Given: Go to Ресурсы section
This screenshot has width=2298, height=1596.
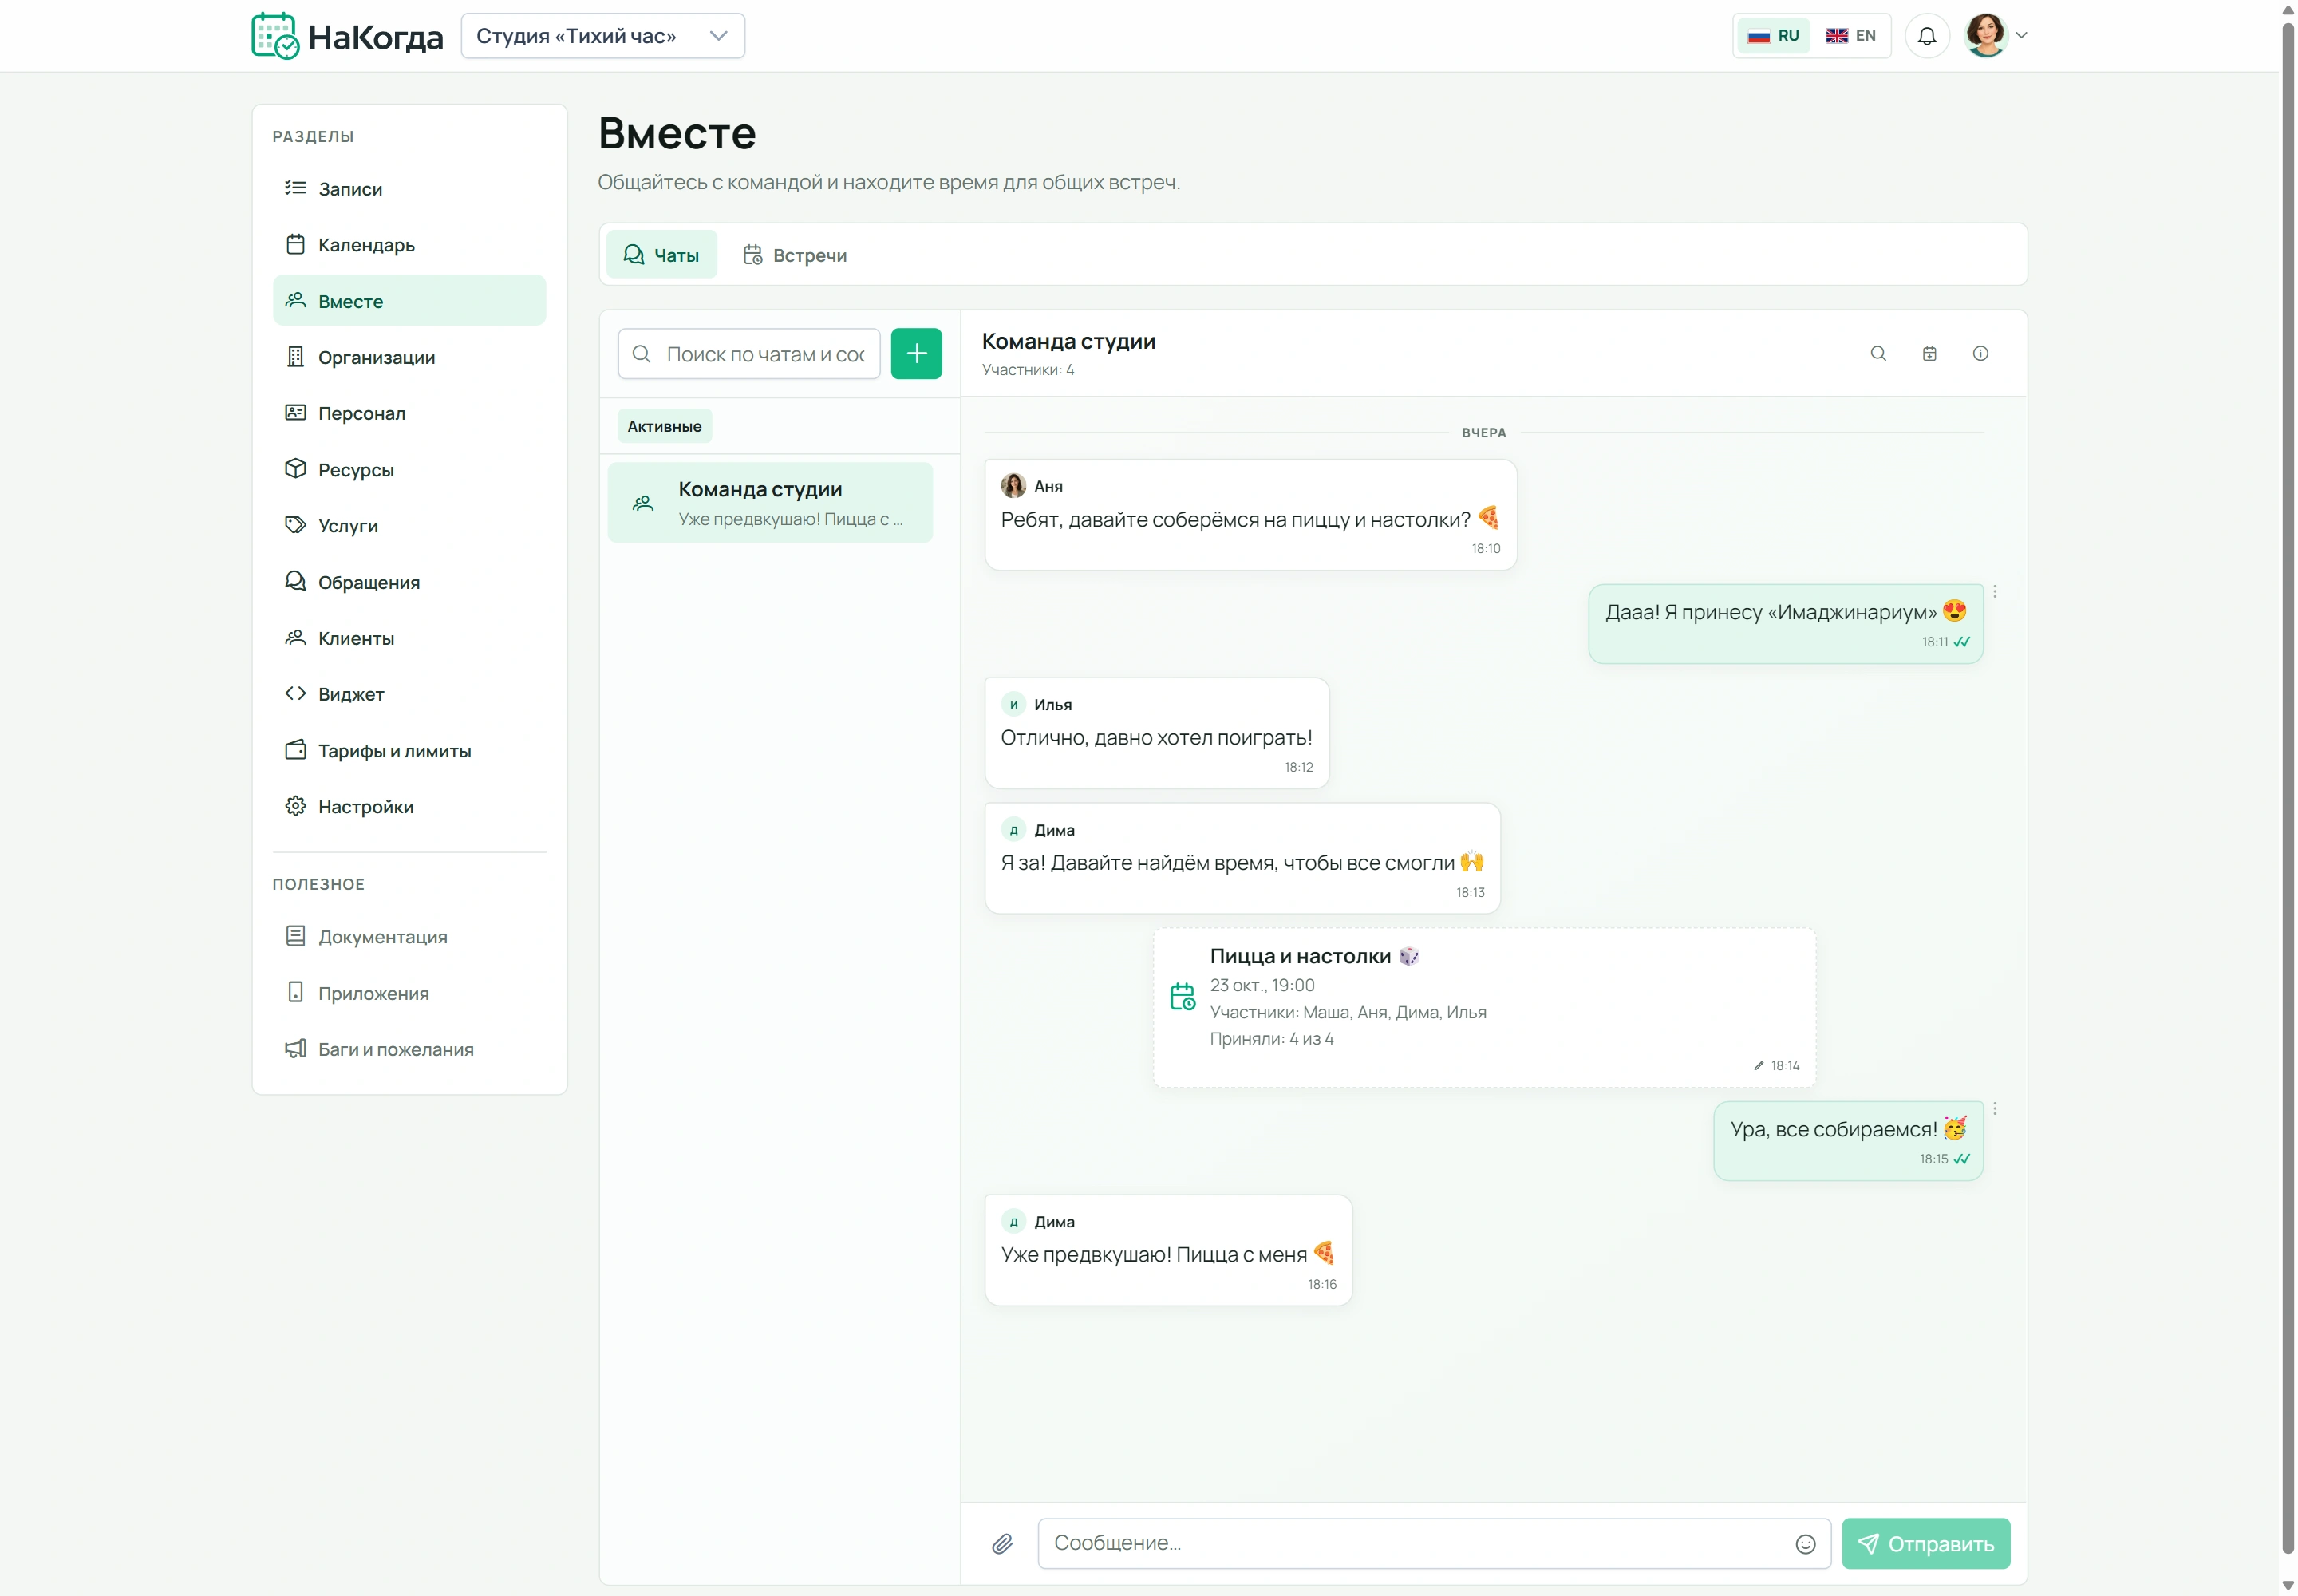Looking at the screenshot, I should pos(409,470).
